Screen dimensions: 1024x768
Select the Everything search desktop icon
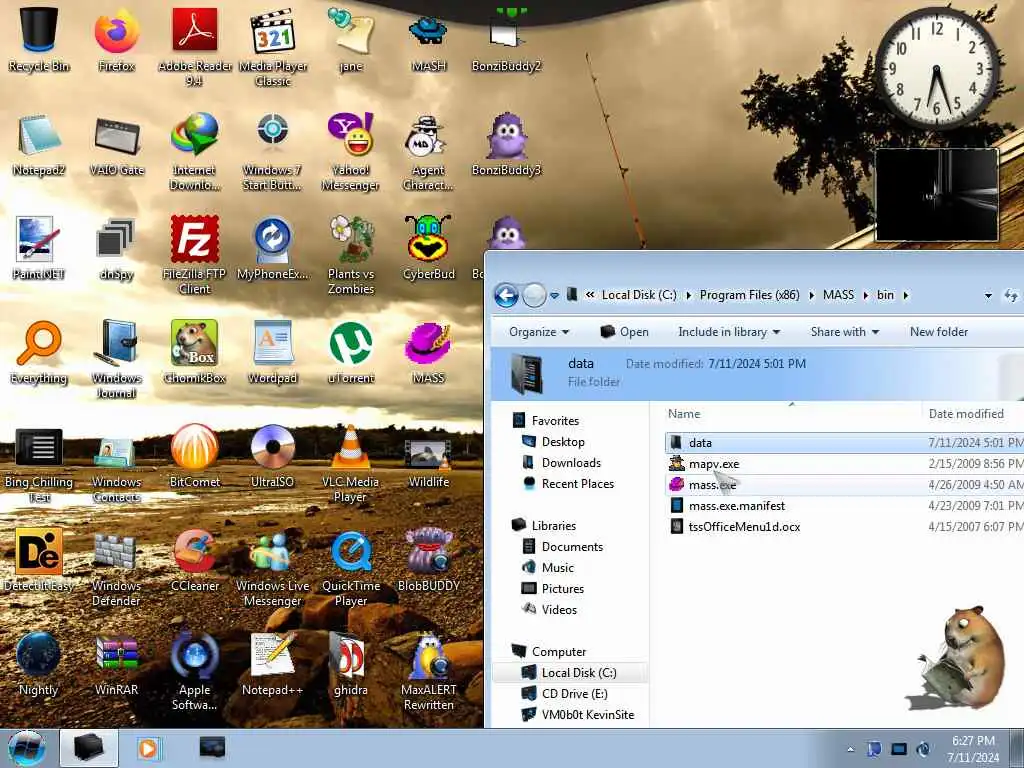tap(39, 353)
